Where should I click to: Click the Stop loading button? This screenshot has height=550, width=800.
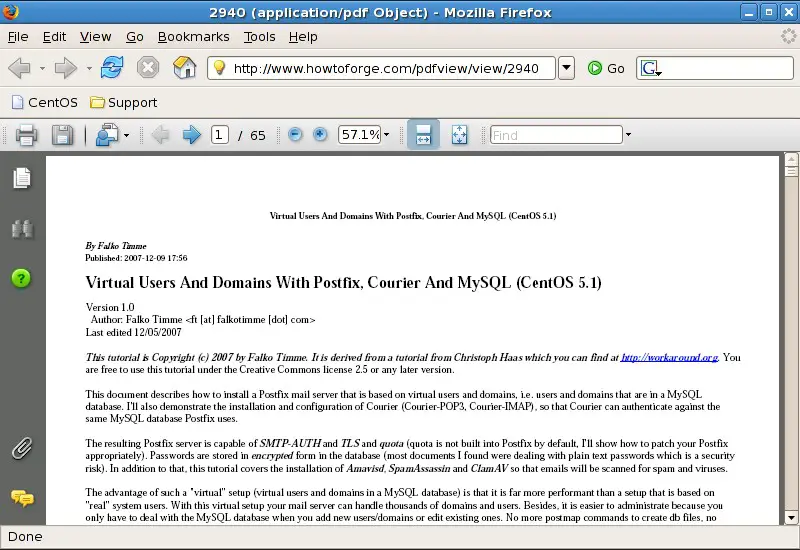pos(148,67)
